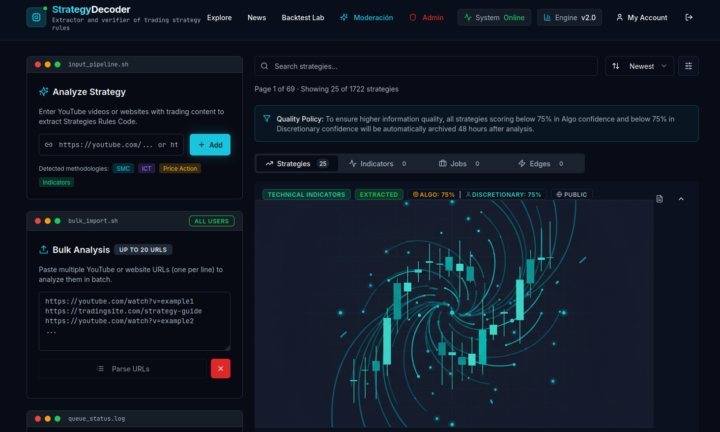Screen dimensions: 720x432
Task: Collapse the strategy card with chevron
Action: 681,199
